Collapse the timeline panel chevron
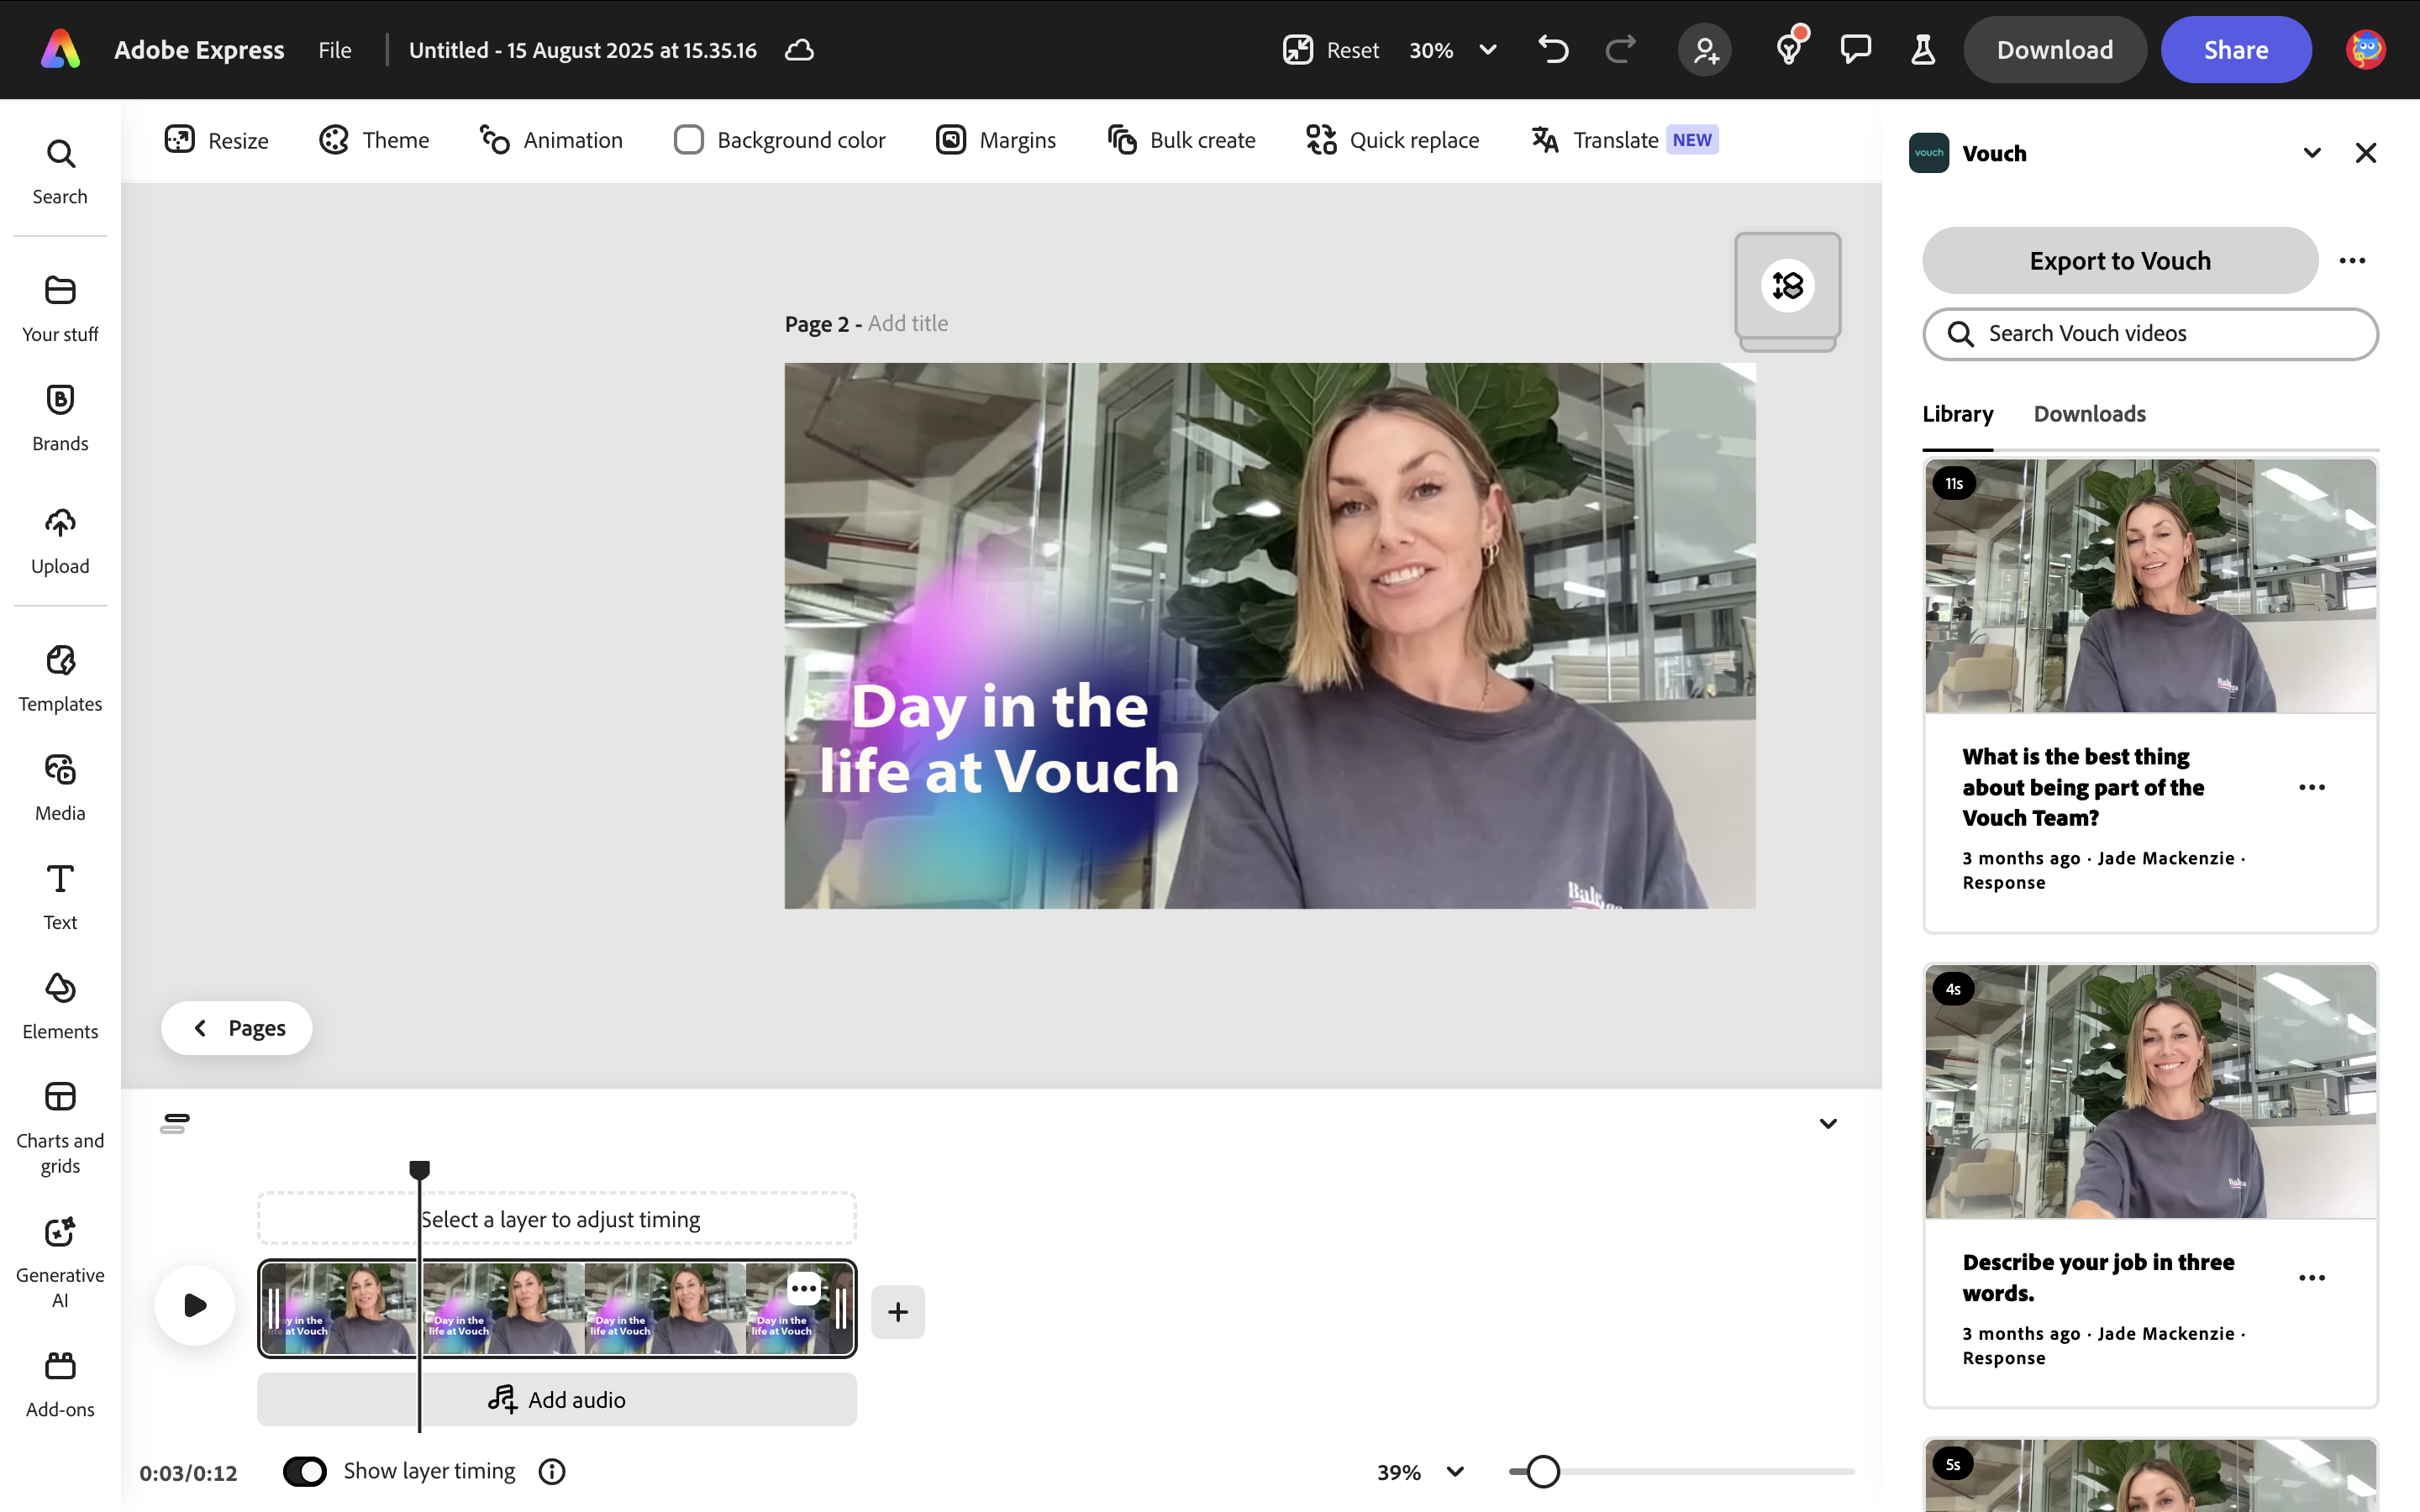2420x1512 pixels. (x=1828, y=1123)
